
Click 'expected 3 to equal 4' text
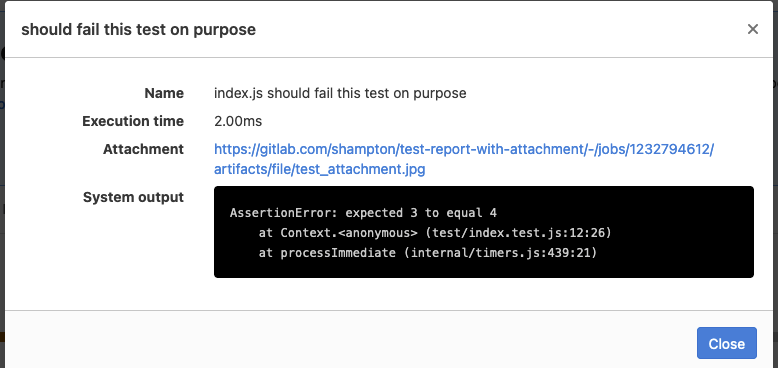click(421, 213)
